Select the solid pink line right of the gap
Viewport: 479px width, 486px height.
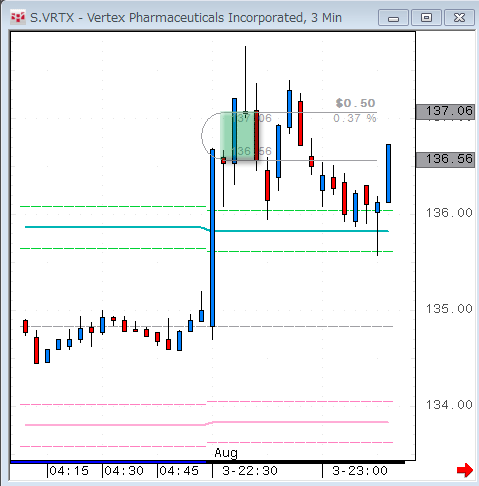click(x=300, y=422)
